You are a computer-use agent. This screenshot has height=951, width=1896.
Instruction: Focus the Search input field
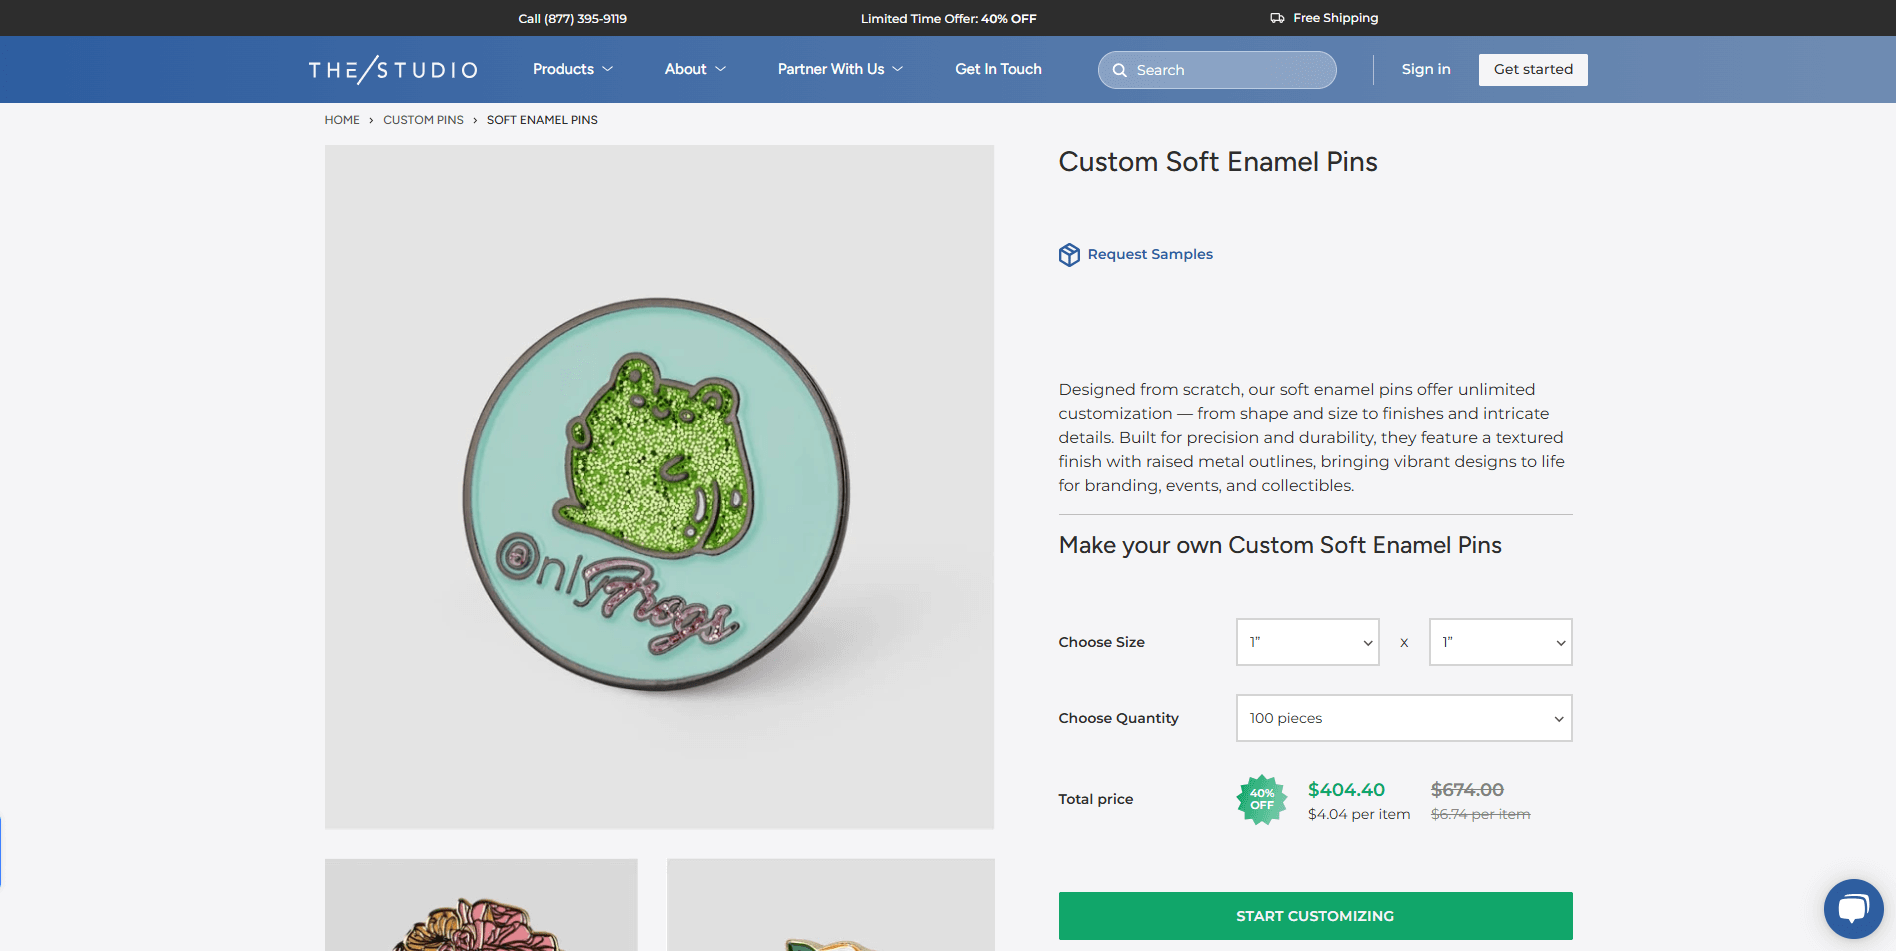tap(1230, 70)
